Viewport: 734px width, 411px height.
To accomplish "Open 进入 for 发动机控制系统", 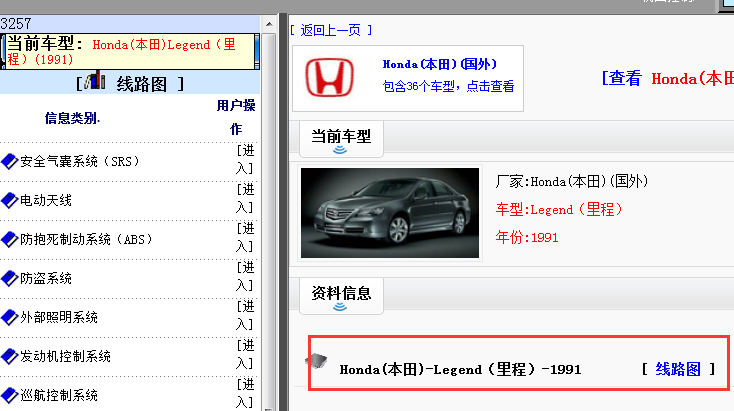I will tap(245, 354).
